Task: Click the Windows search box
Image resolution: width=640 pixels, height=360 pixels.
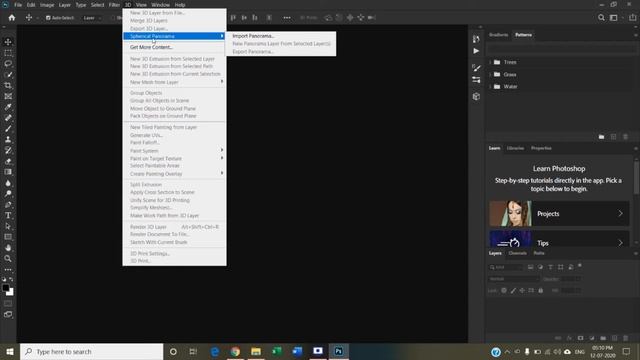Action: 91,351
